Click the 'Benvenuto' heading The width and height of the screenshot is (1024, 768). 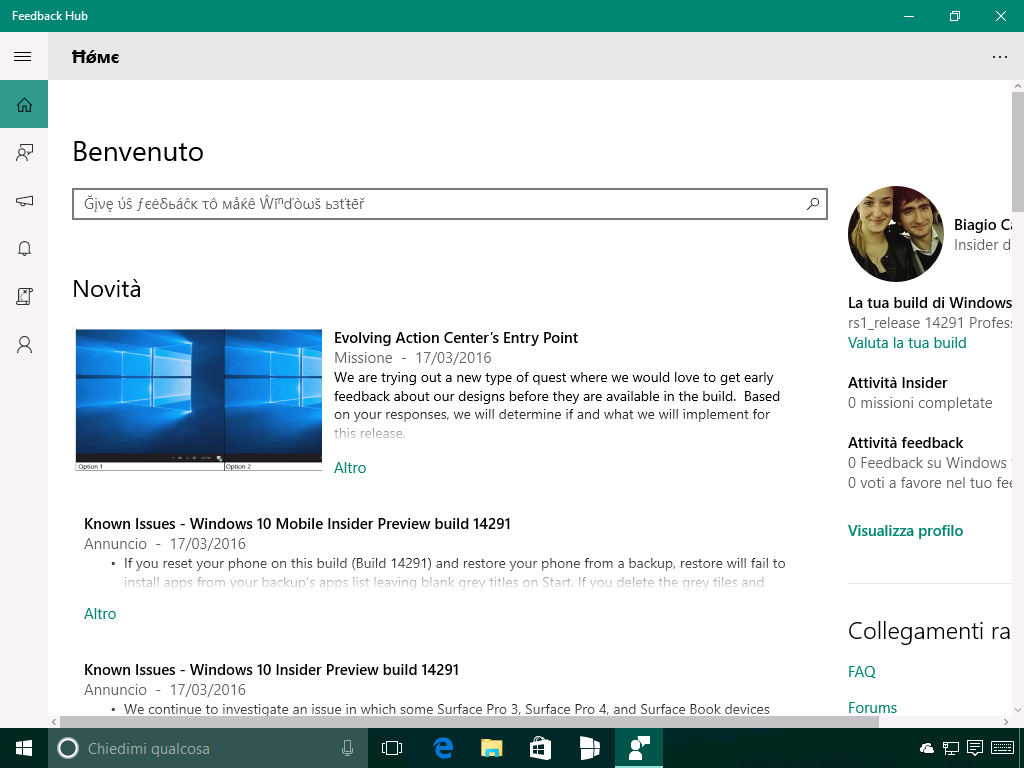[x=138, y=152]
